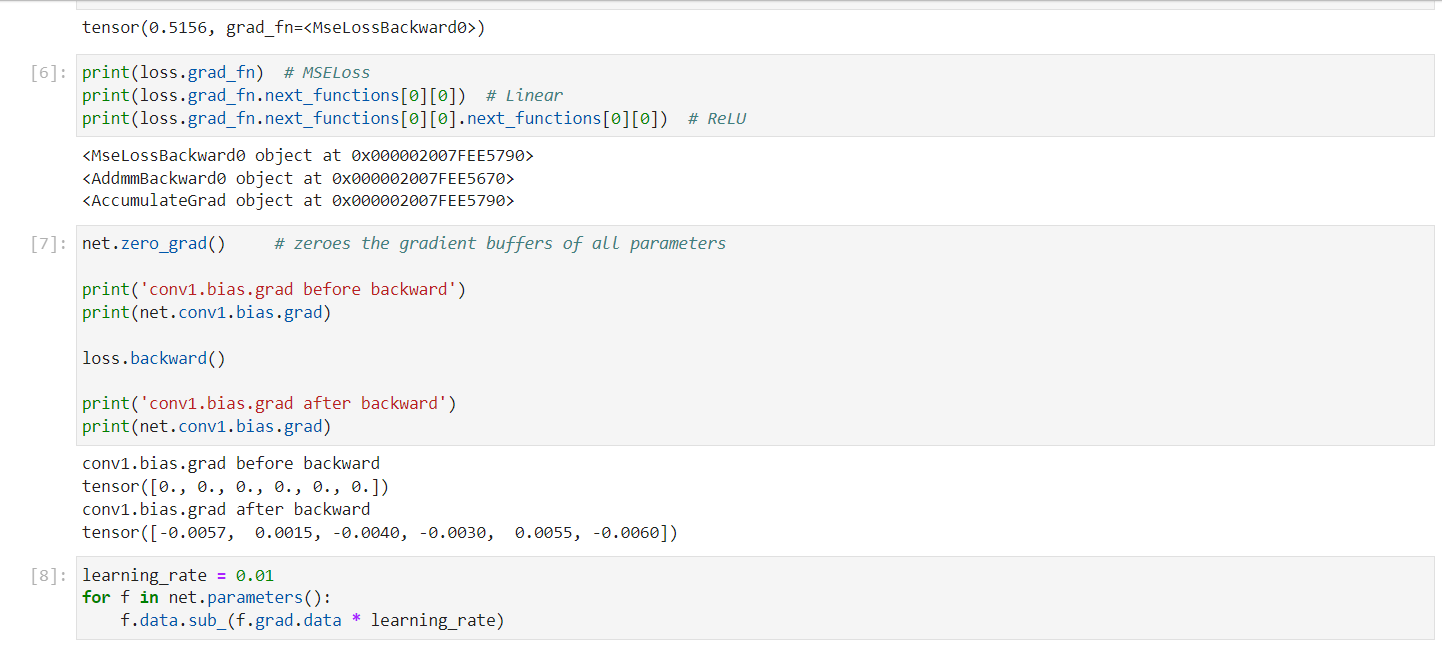
Task: Click the tensor output starting with -0.0057
Action: coord(380,533)
